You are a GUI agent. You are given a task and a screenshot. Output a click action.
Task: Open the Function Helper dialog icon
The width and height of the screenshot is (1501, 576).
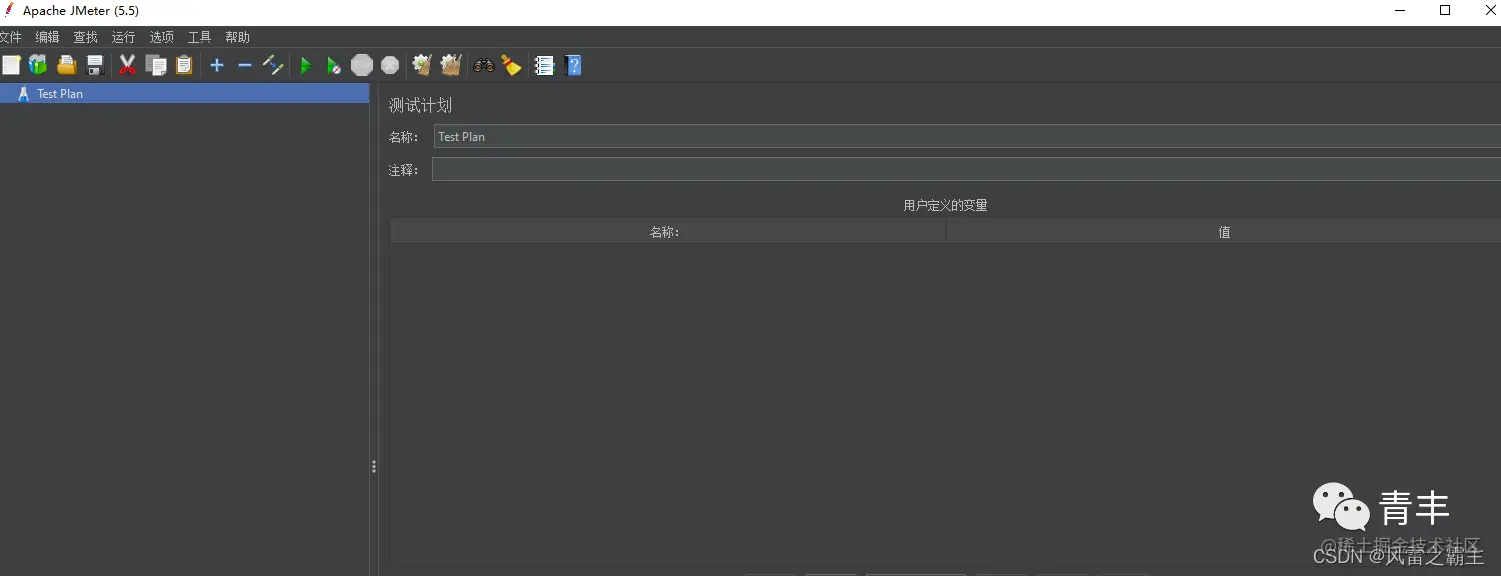(544, 65)
